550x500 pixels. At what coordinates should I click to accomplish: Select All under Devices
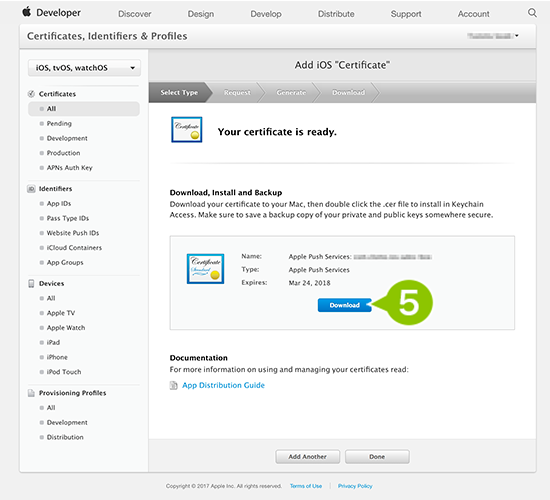(x=51, y=298)
